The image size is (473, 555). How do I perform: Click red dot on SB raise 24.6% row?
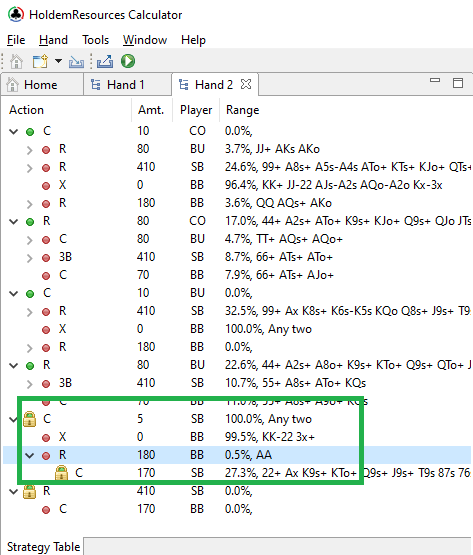coord(46,168)
